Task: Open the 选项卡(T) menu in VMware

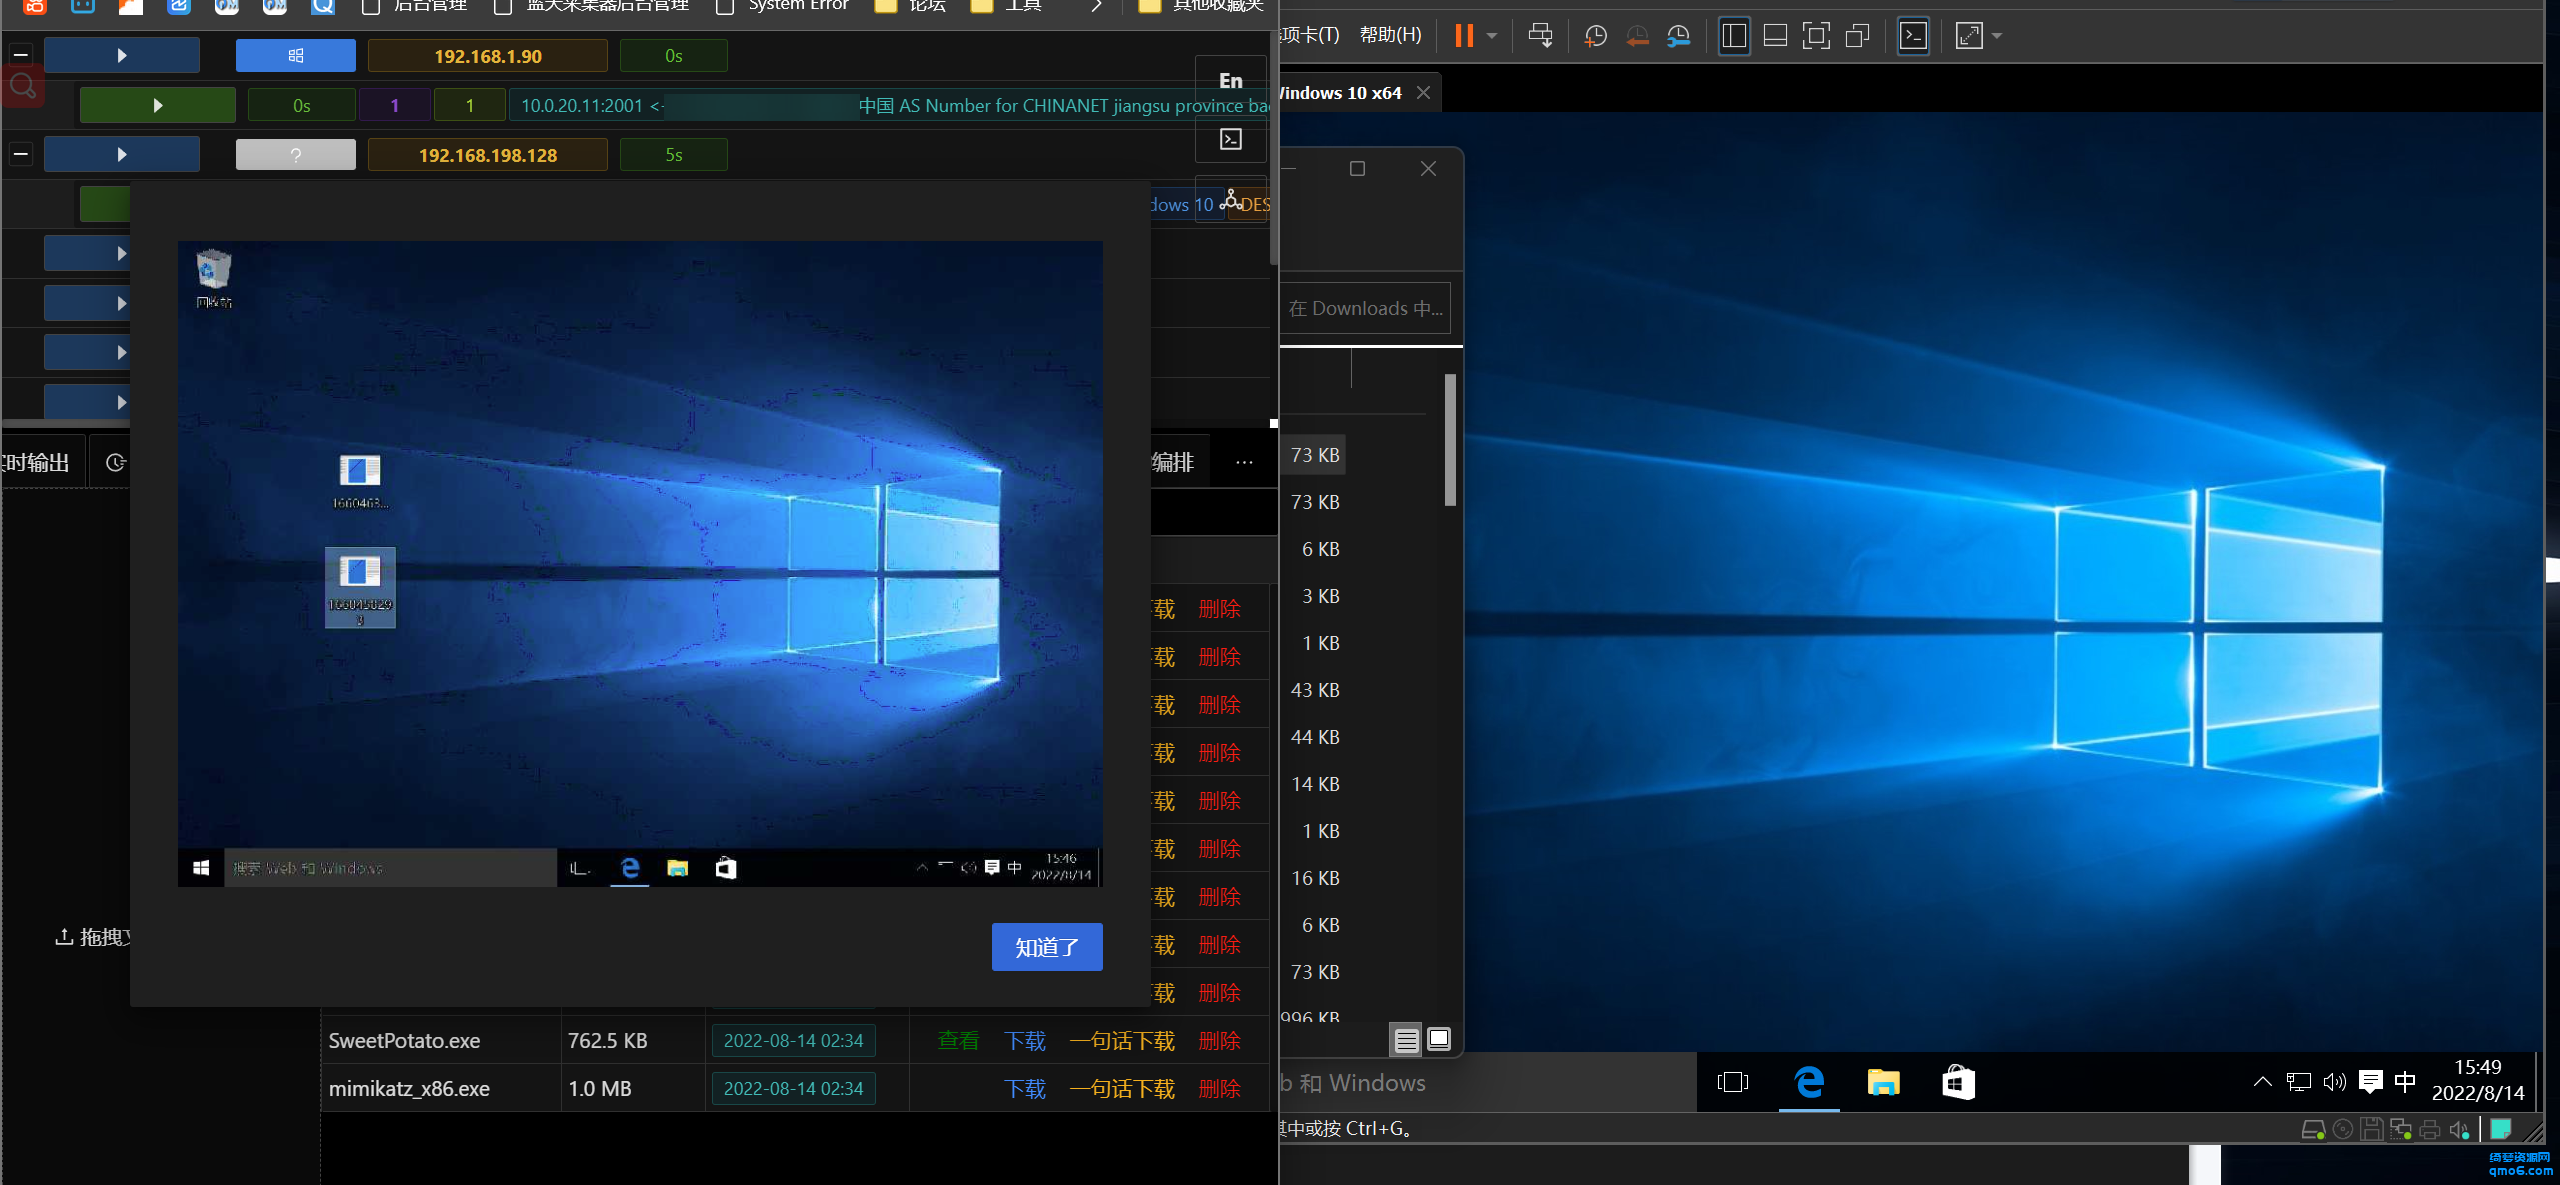Action: (1311, 35)
